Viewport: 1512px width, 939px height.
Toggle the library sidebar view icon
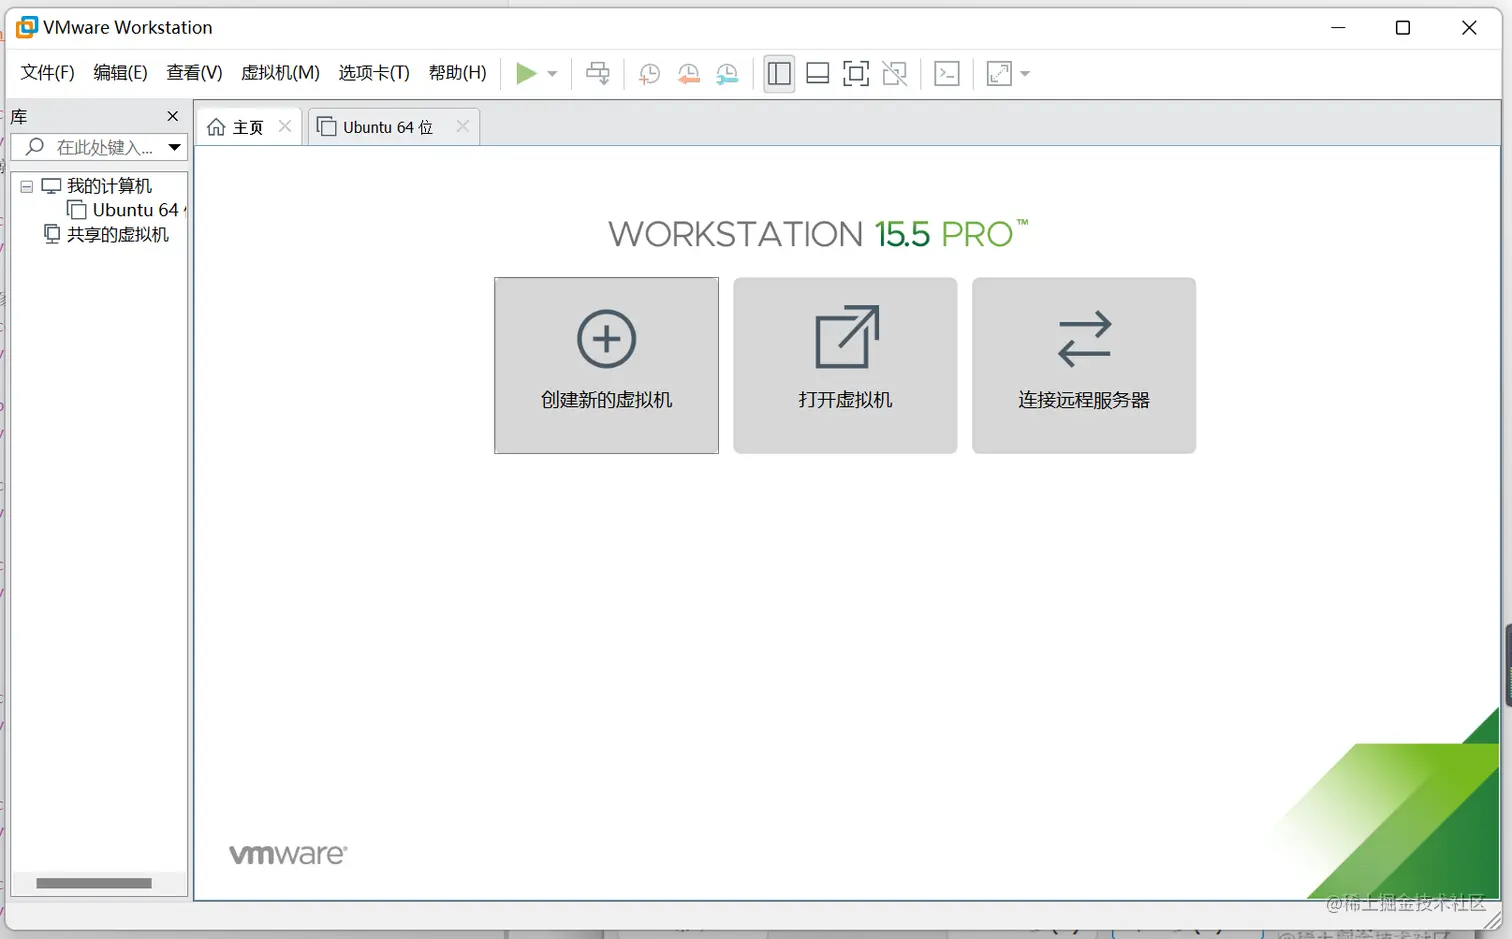tap(779, 73)
